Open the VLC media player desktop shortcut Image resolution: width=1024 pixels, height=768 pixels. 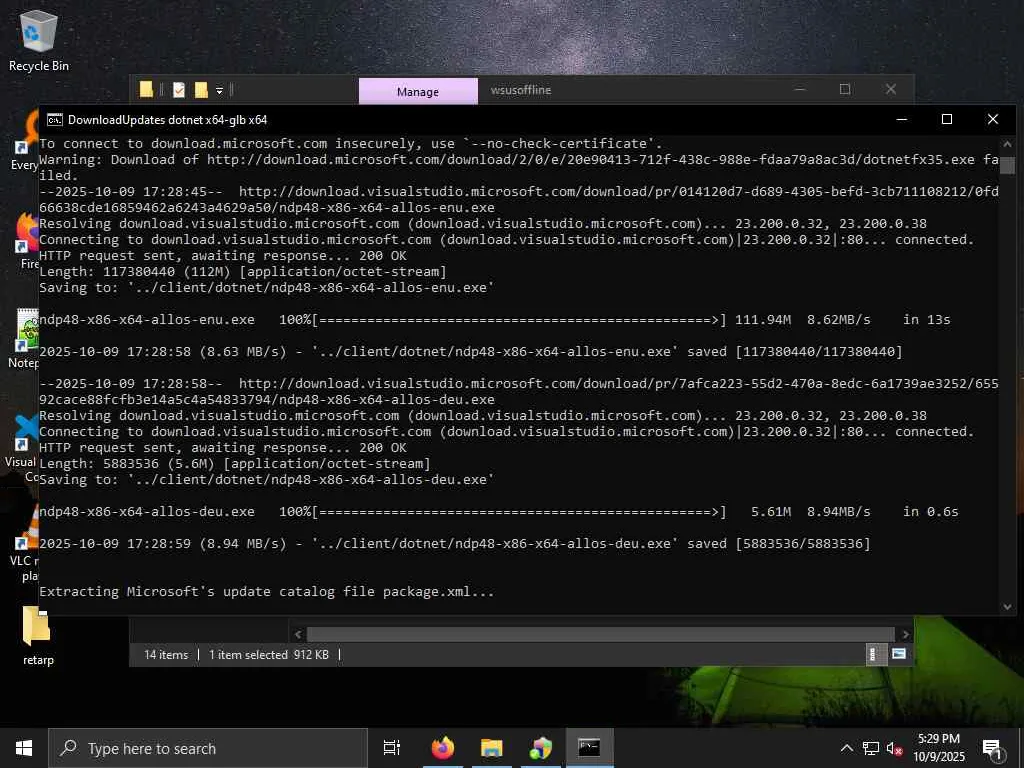[25, 542]
